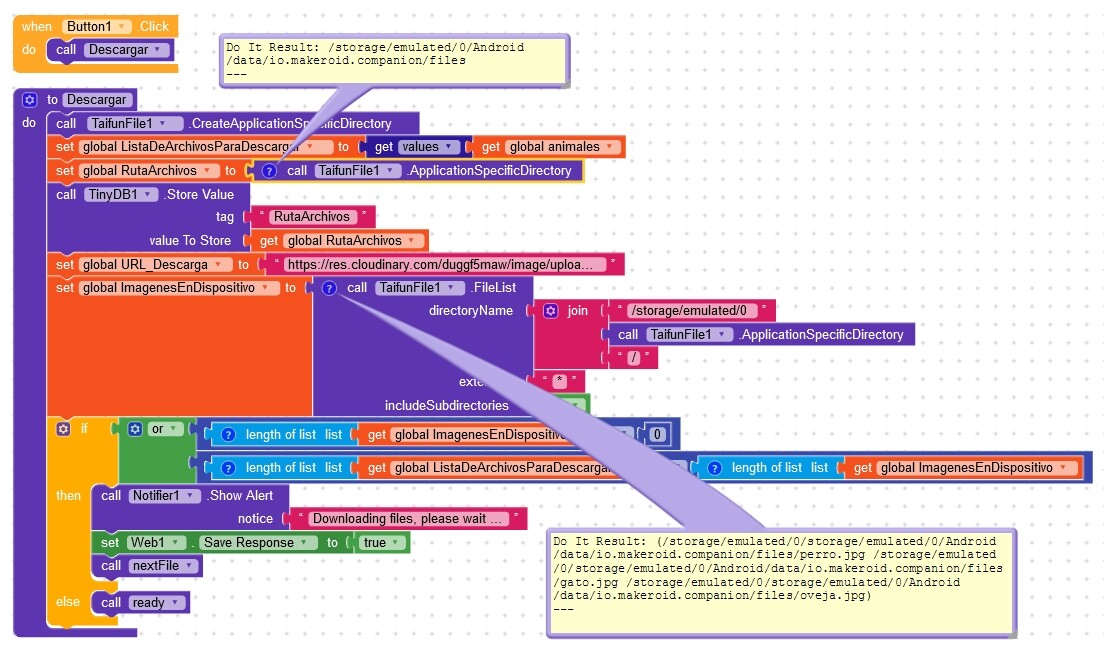Open the set global ImagenesEnDispositivo variable dropdown
The image size is (1104, 650).
[179, 288]
